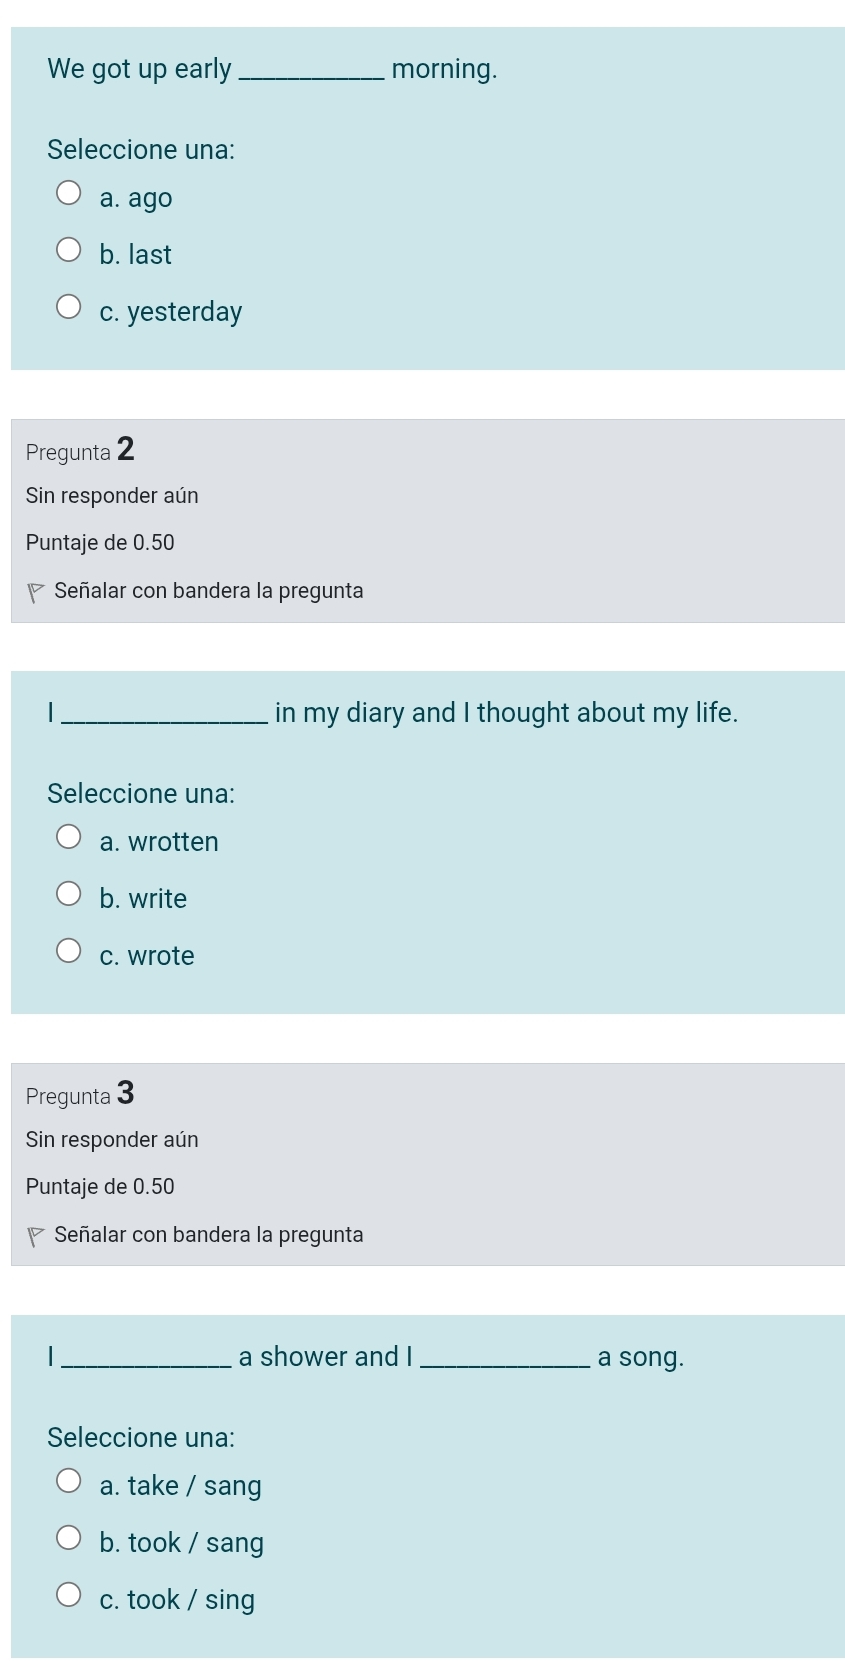845x1661 pixels.
Task: Click the flag icon for Pregunta 2
Action: click(36, 593)
